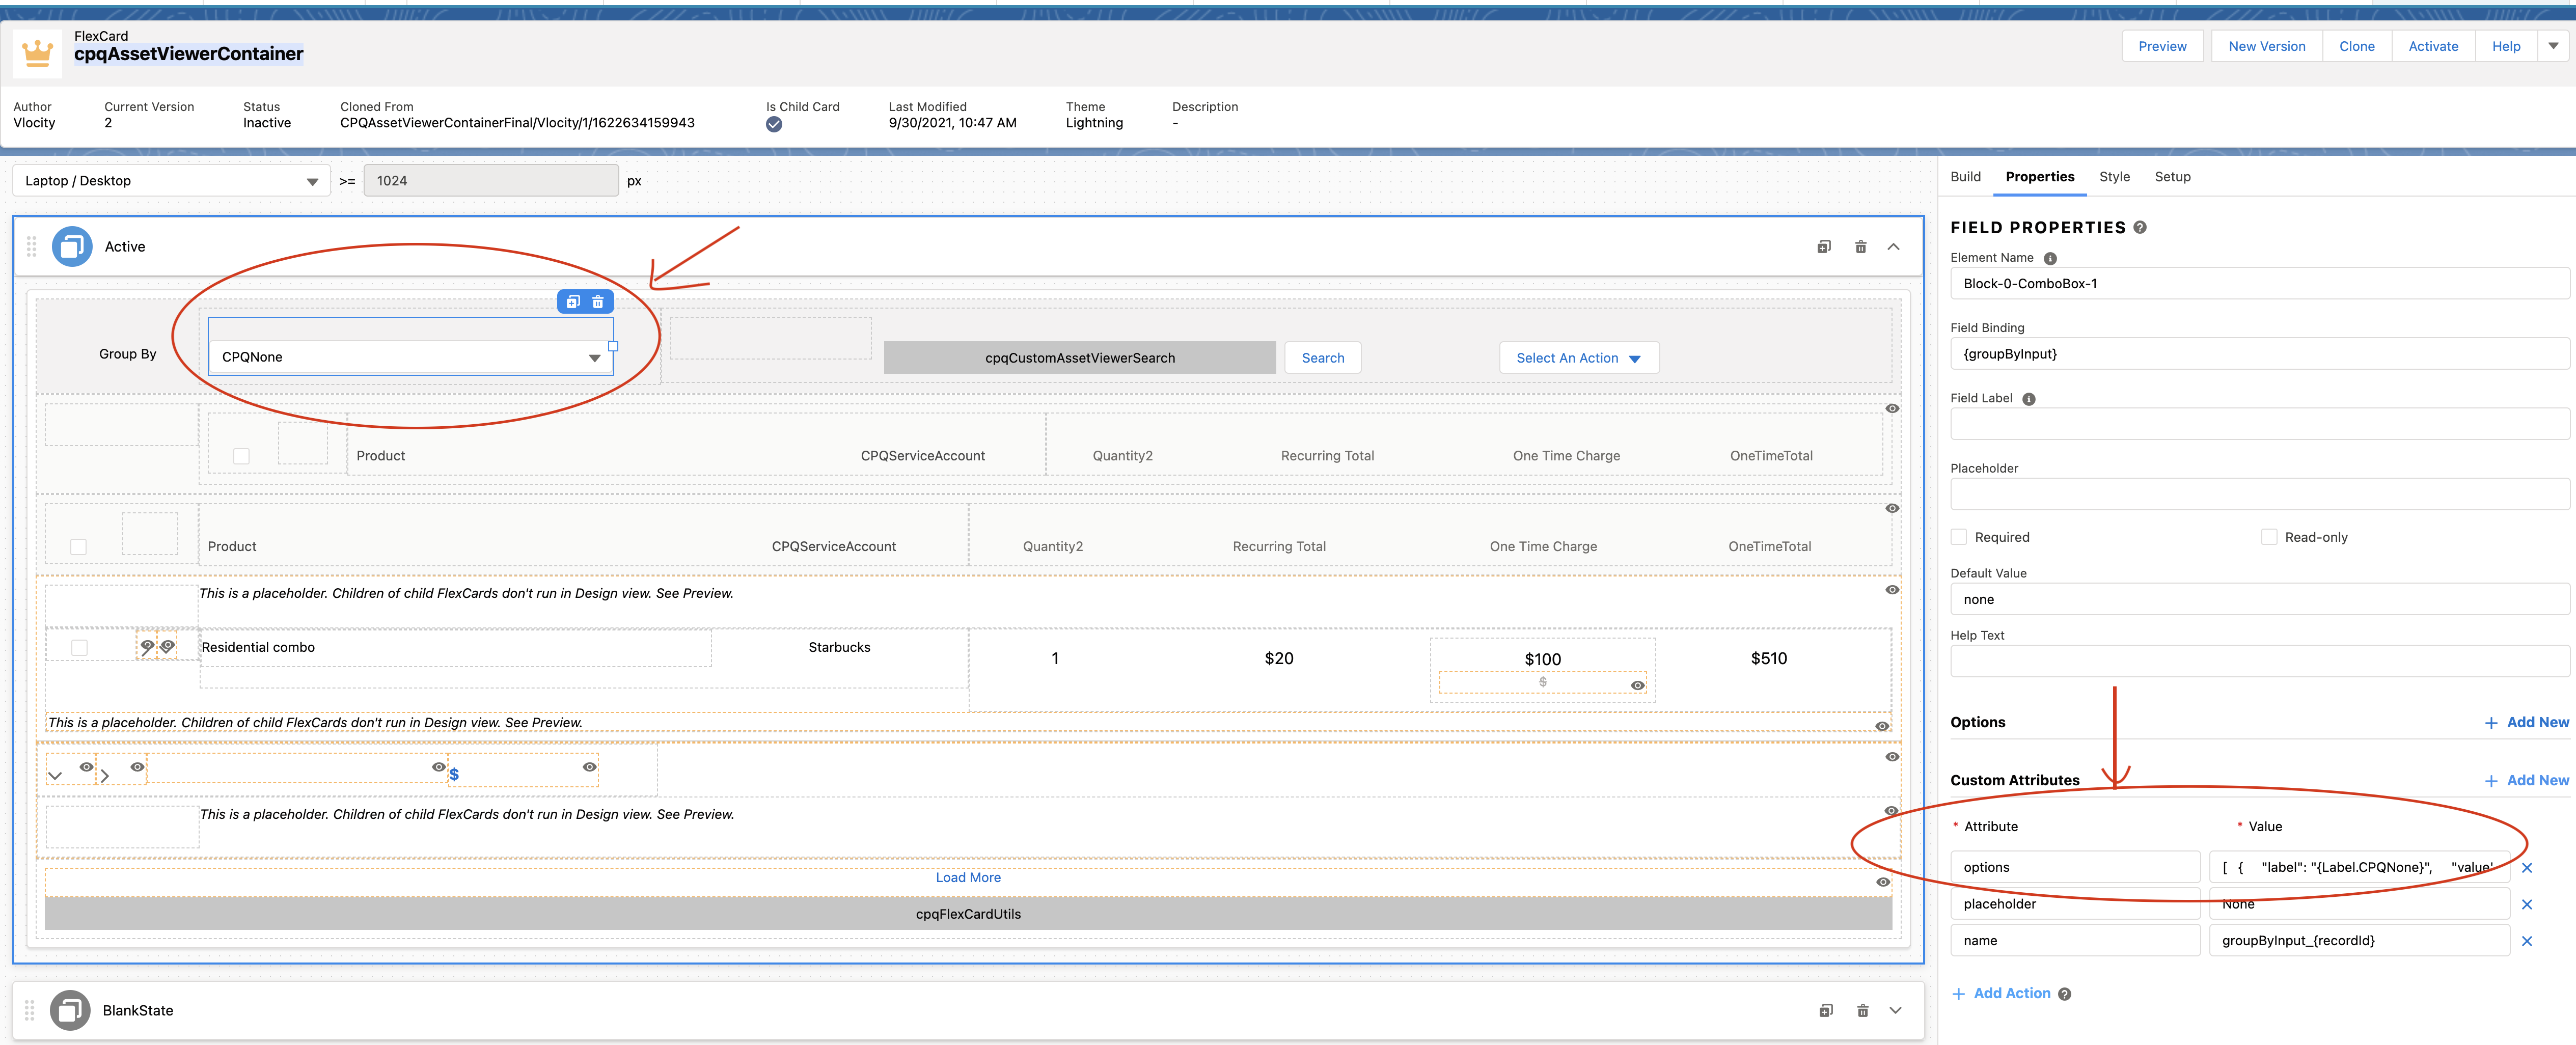
Task: Click the blue dollar sign icon
Action: pyautogui.click(x=454, y=774)
